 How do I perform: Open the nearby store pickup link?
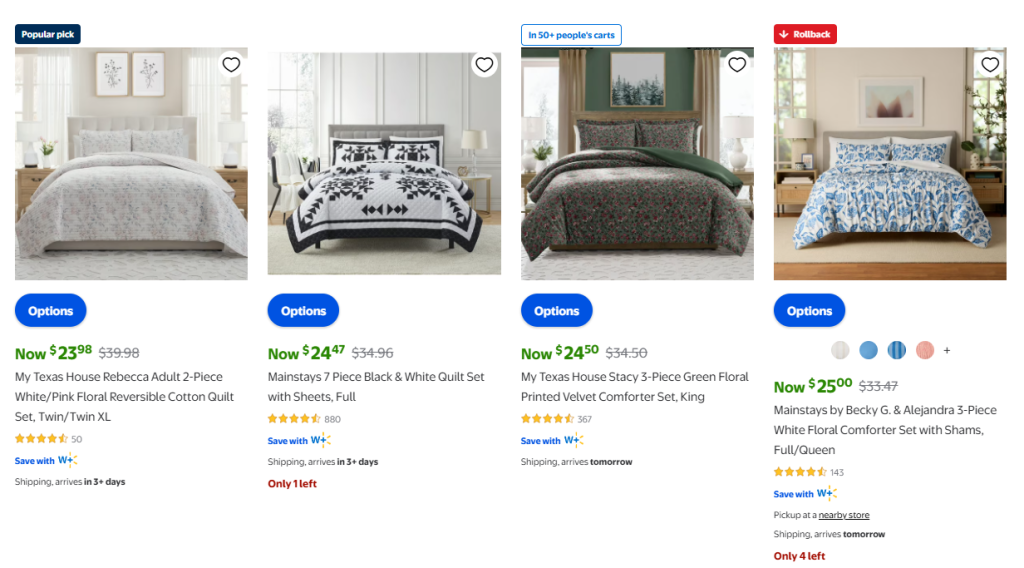[844, 515]
